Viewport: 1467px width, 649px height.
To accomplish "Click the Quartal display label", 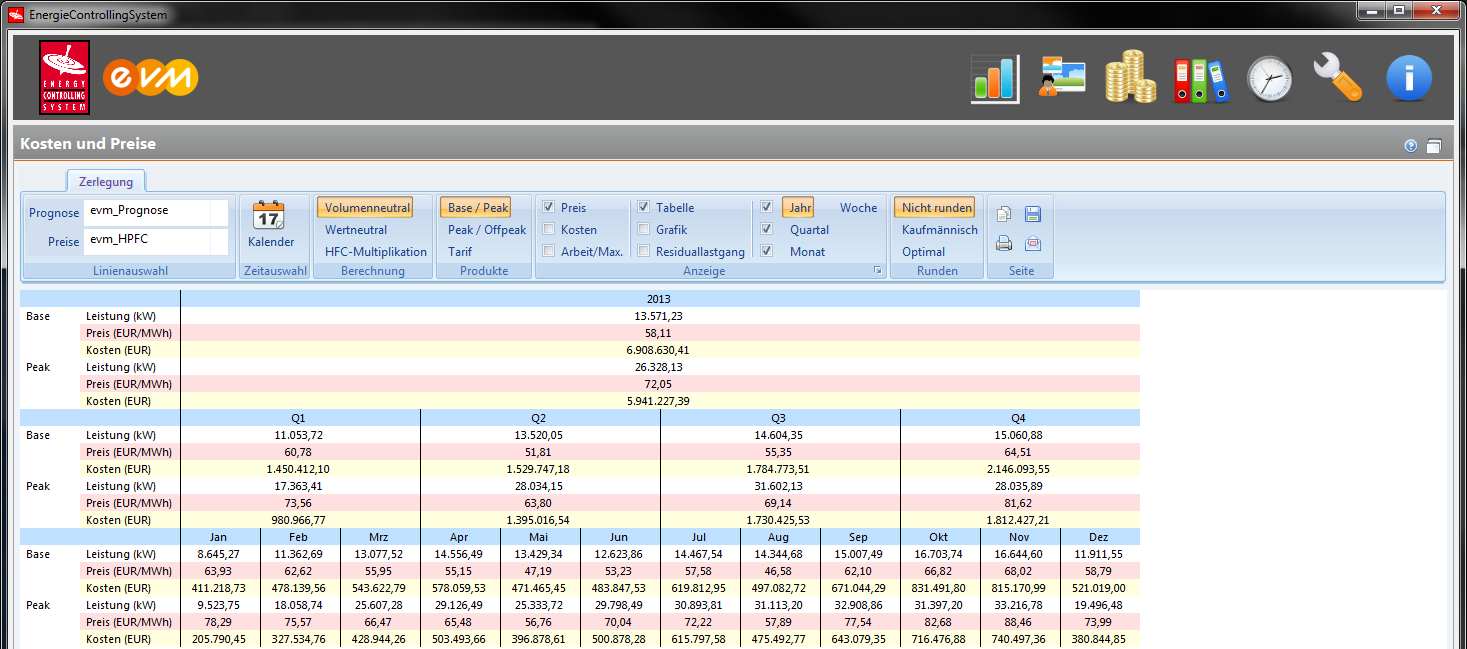I will (809, 230).
